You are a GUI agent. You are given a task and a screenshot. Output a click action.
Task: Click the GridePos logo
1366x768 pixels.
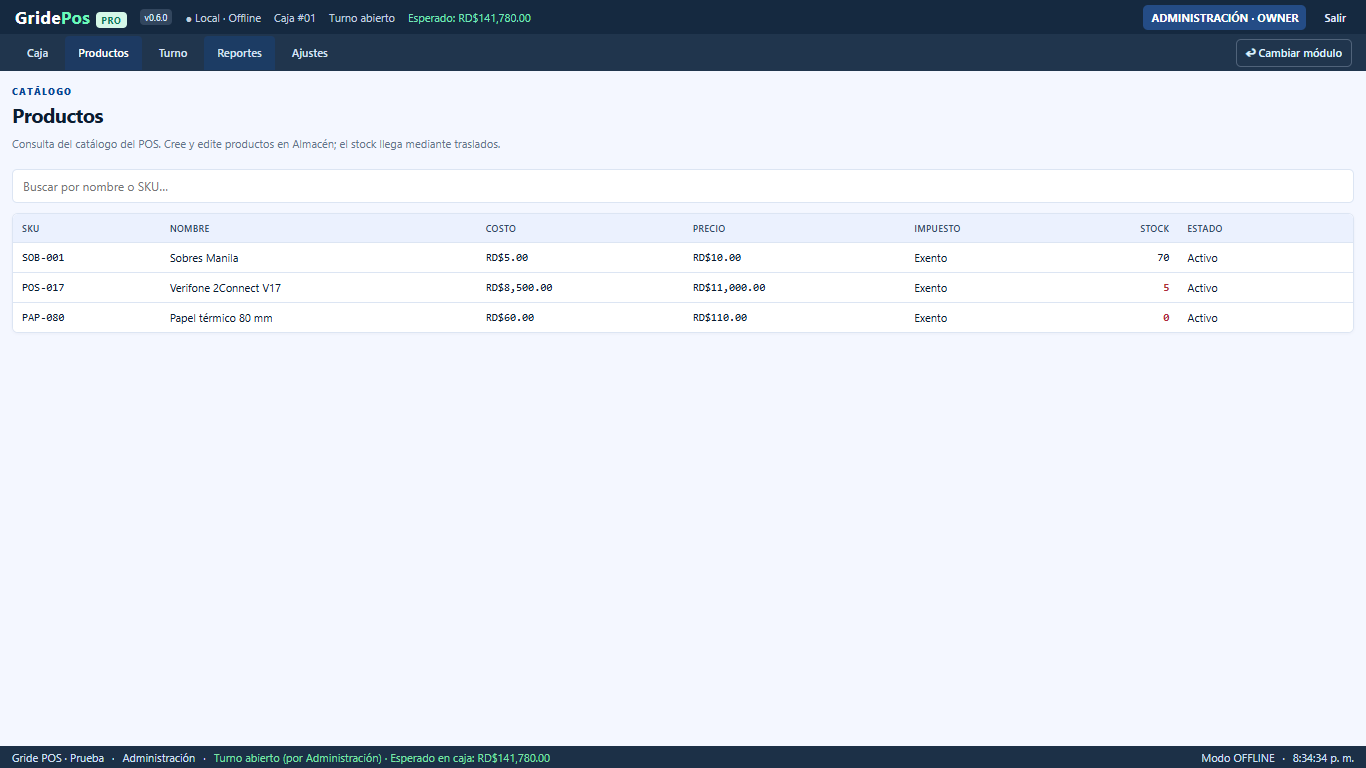pos(53,18)
